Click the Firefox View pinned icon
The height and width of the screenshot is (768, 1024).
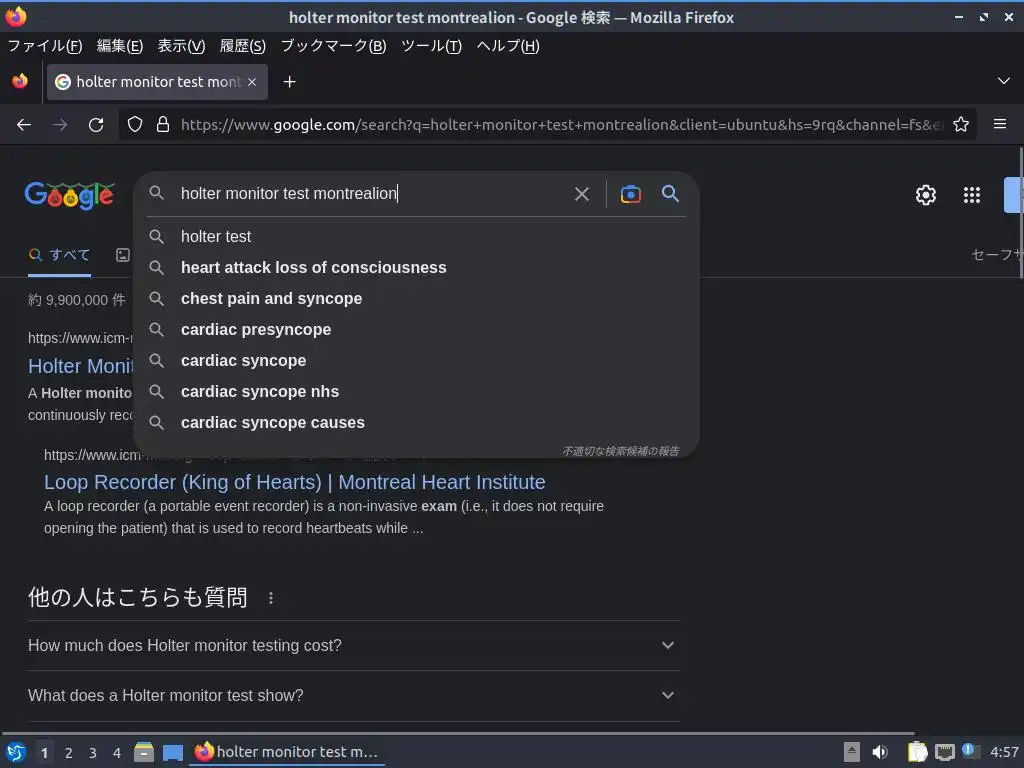[x=20, y=81]
